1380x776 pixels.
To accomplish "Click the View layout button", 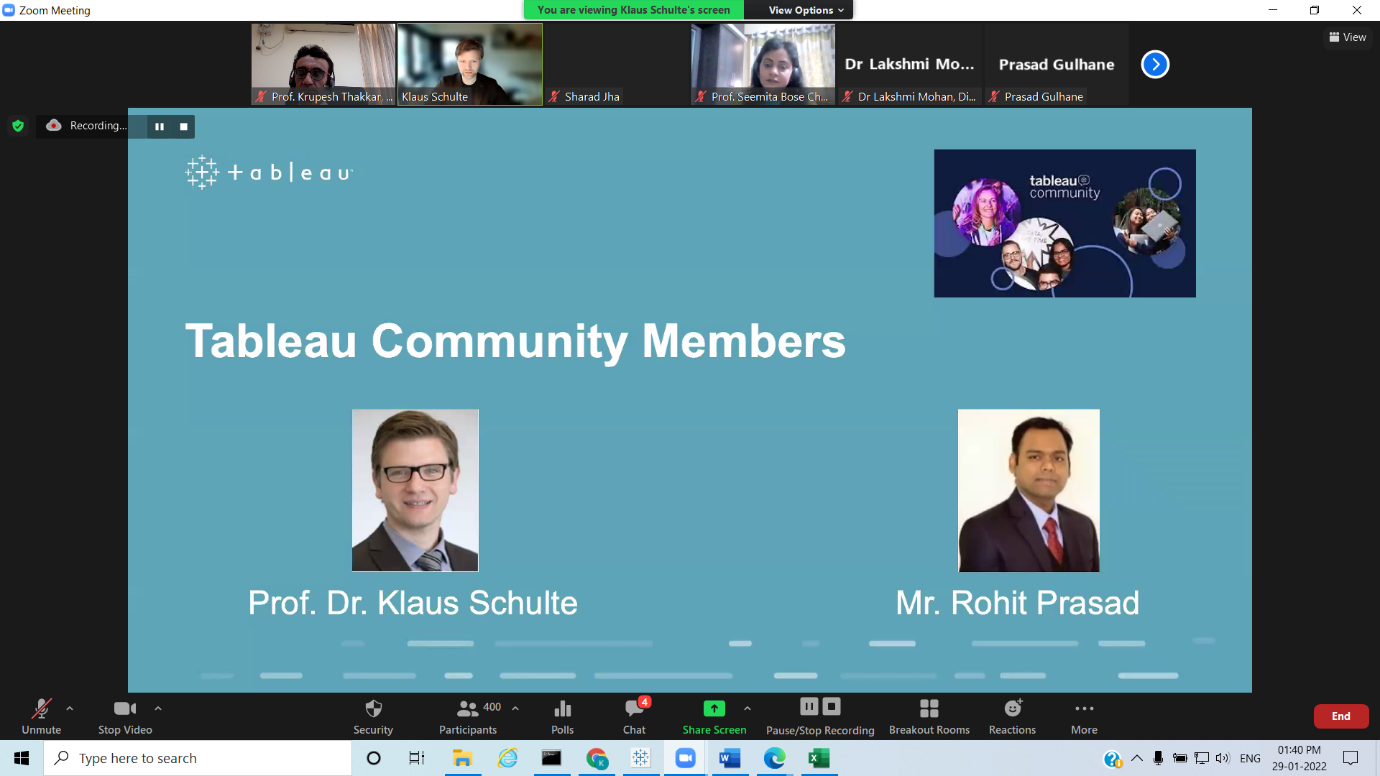I will coord(1347,37).
